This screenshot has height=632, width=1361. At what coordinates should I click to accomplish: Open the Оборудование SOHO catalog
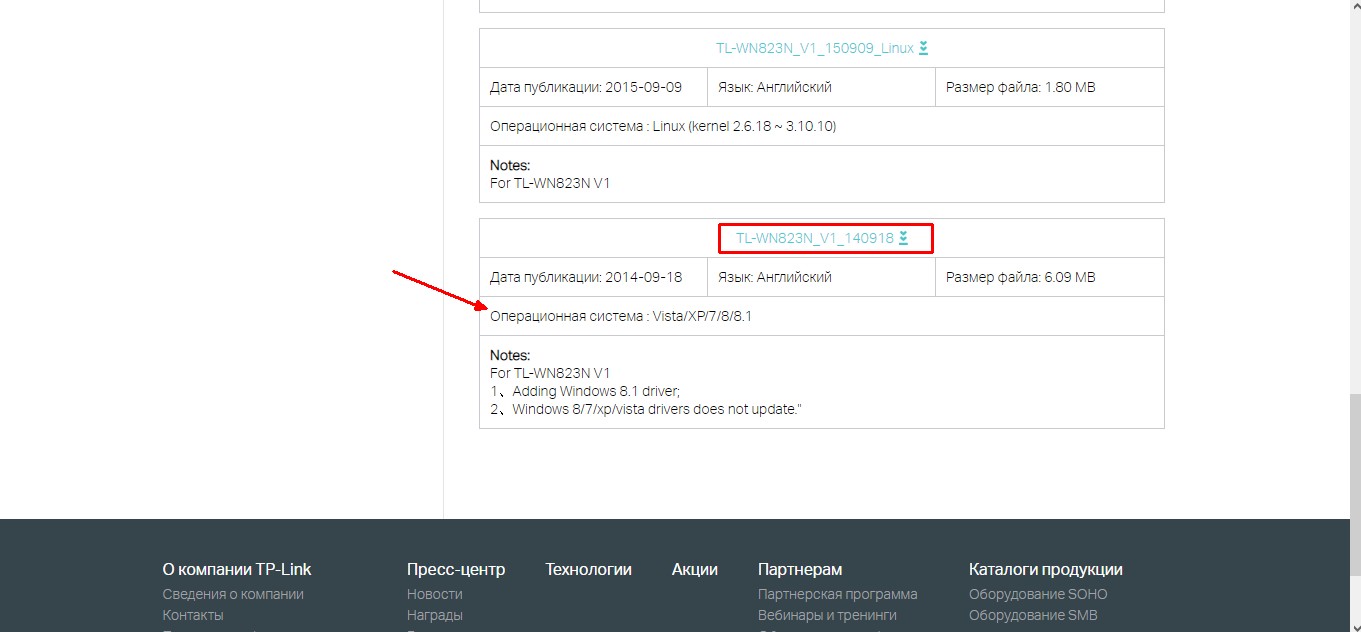pyautogui.click(x=1038, y=593)
